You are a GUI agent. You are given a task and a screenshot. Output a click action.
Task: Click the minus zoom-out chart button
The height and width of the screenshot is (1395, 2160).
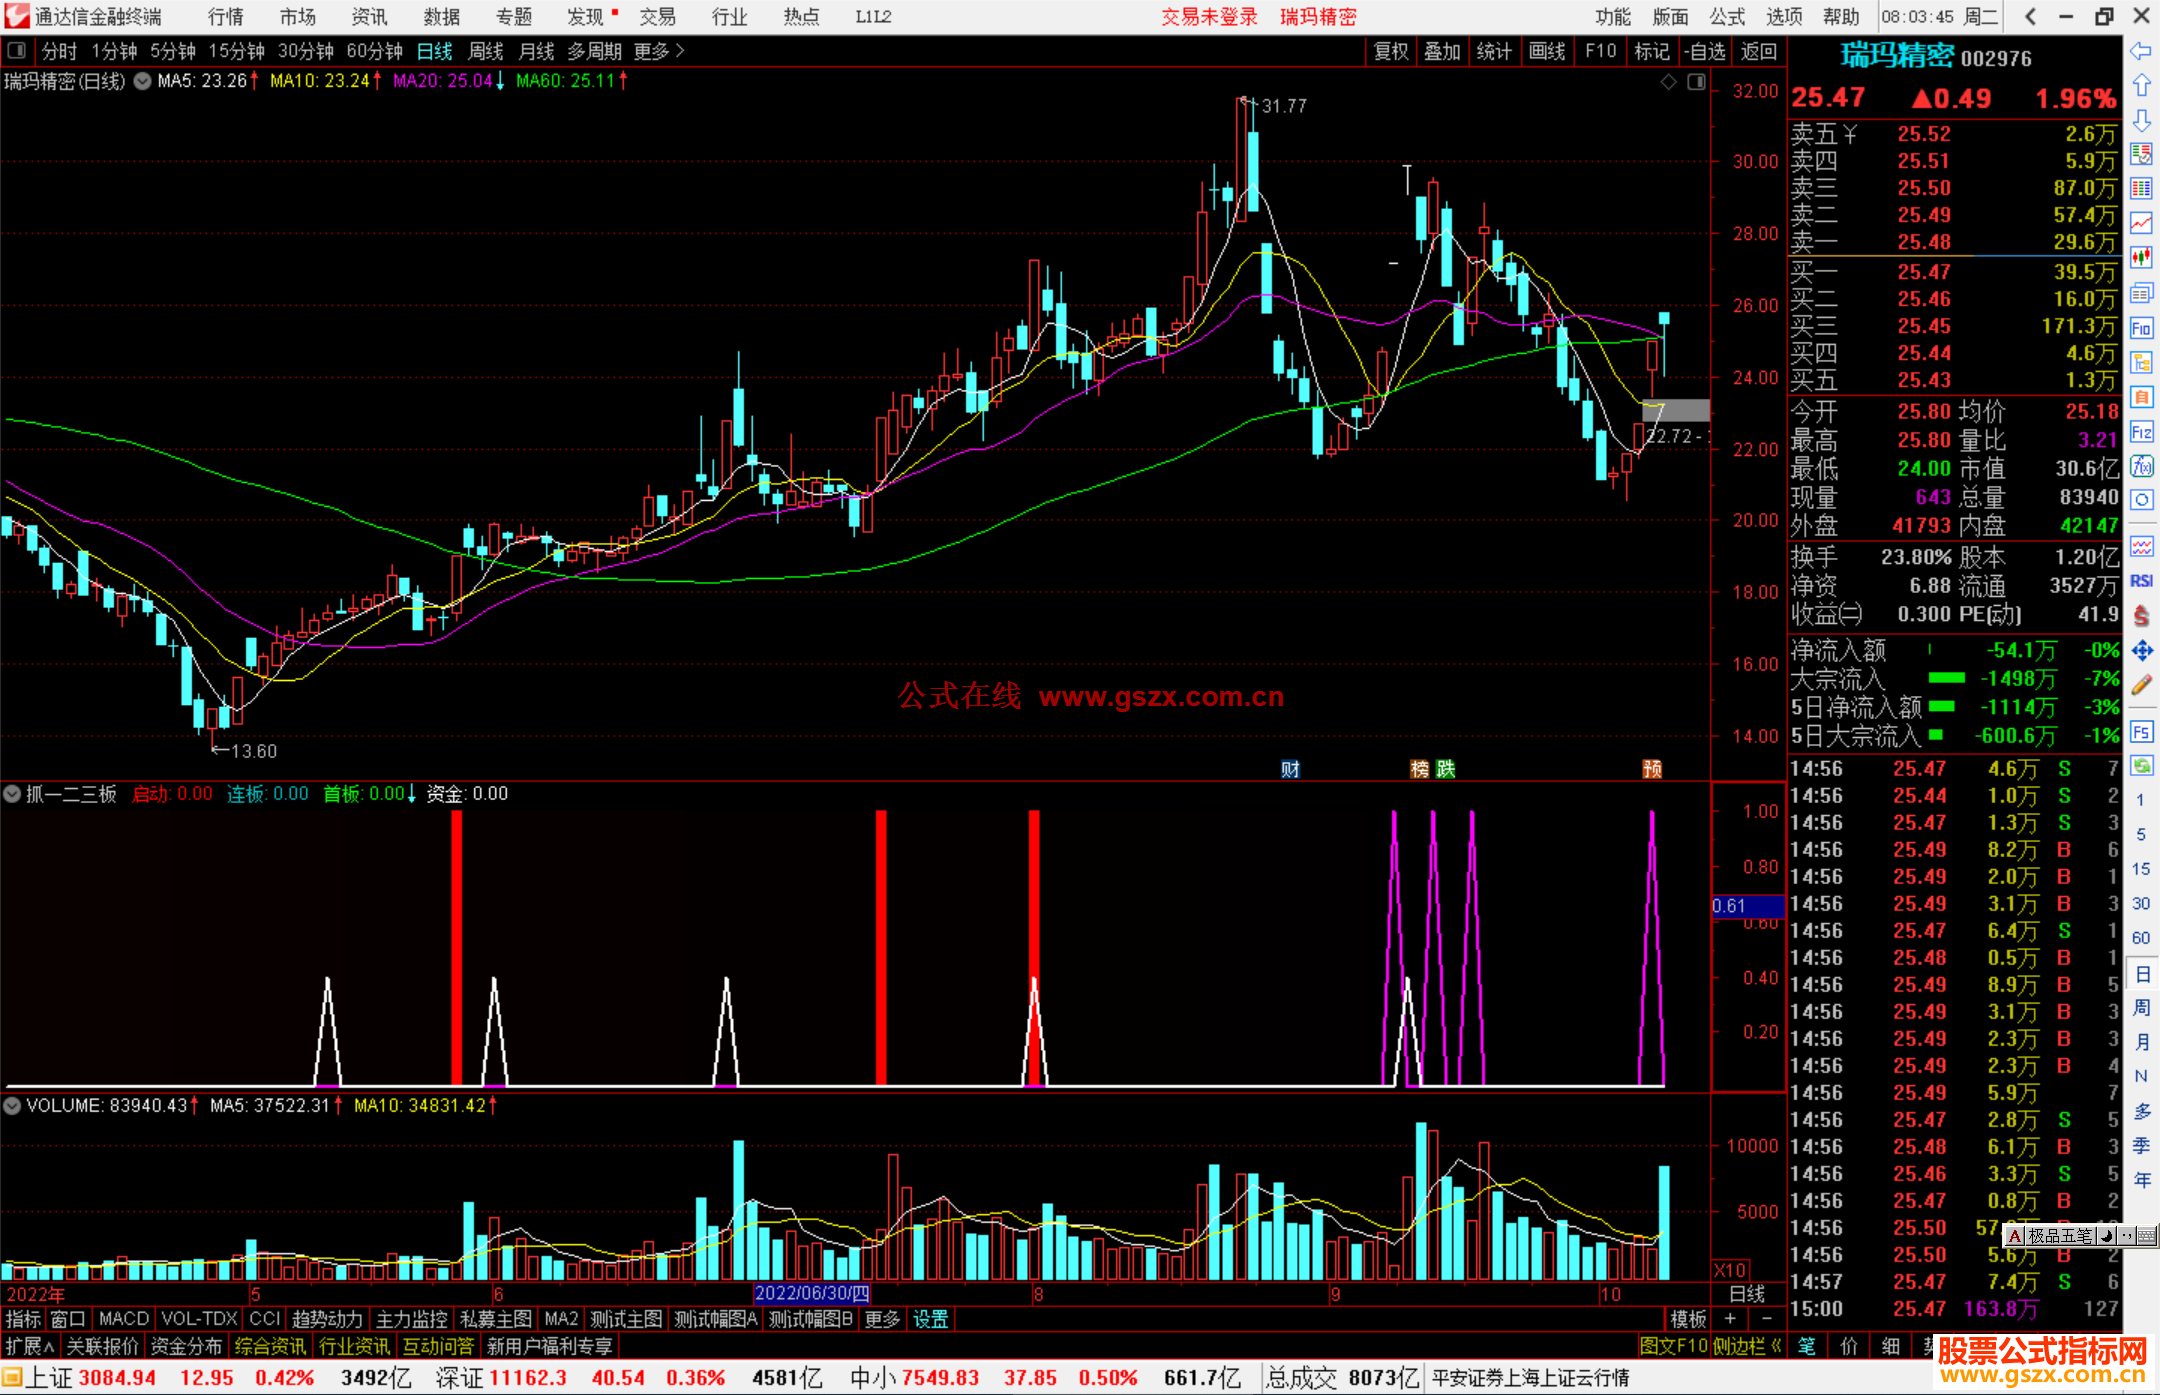tap(1767, 1319)
